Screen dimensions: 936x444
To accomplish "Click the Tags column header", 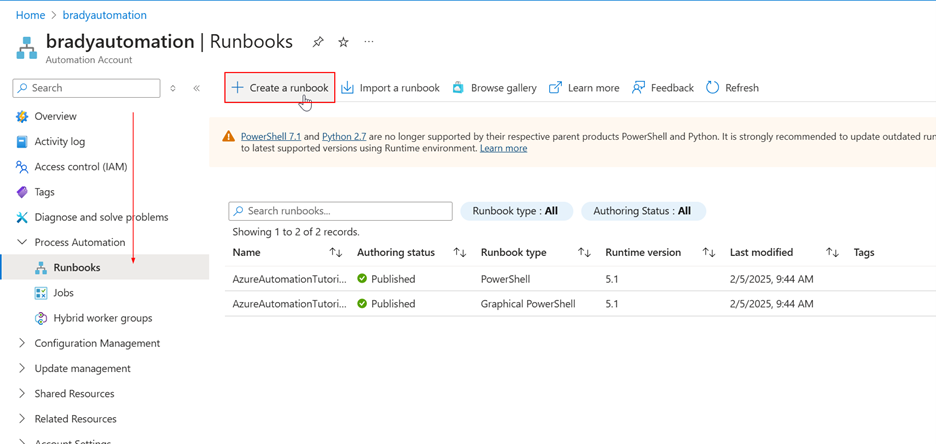I will tap(864, 252).
